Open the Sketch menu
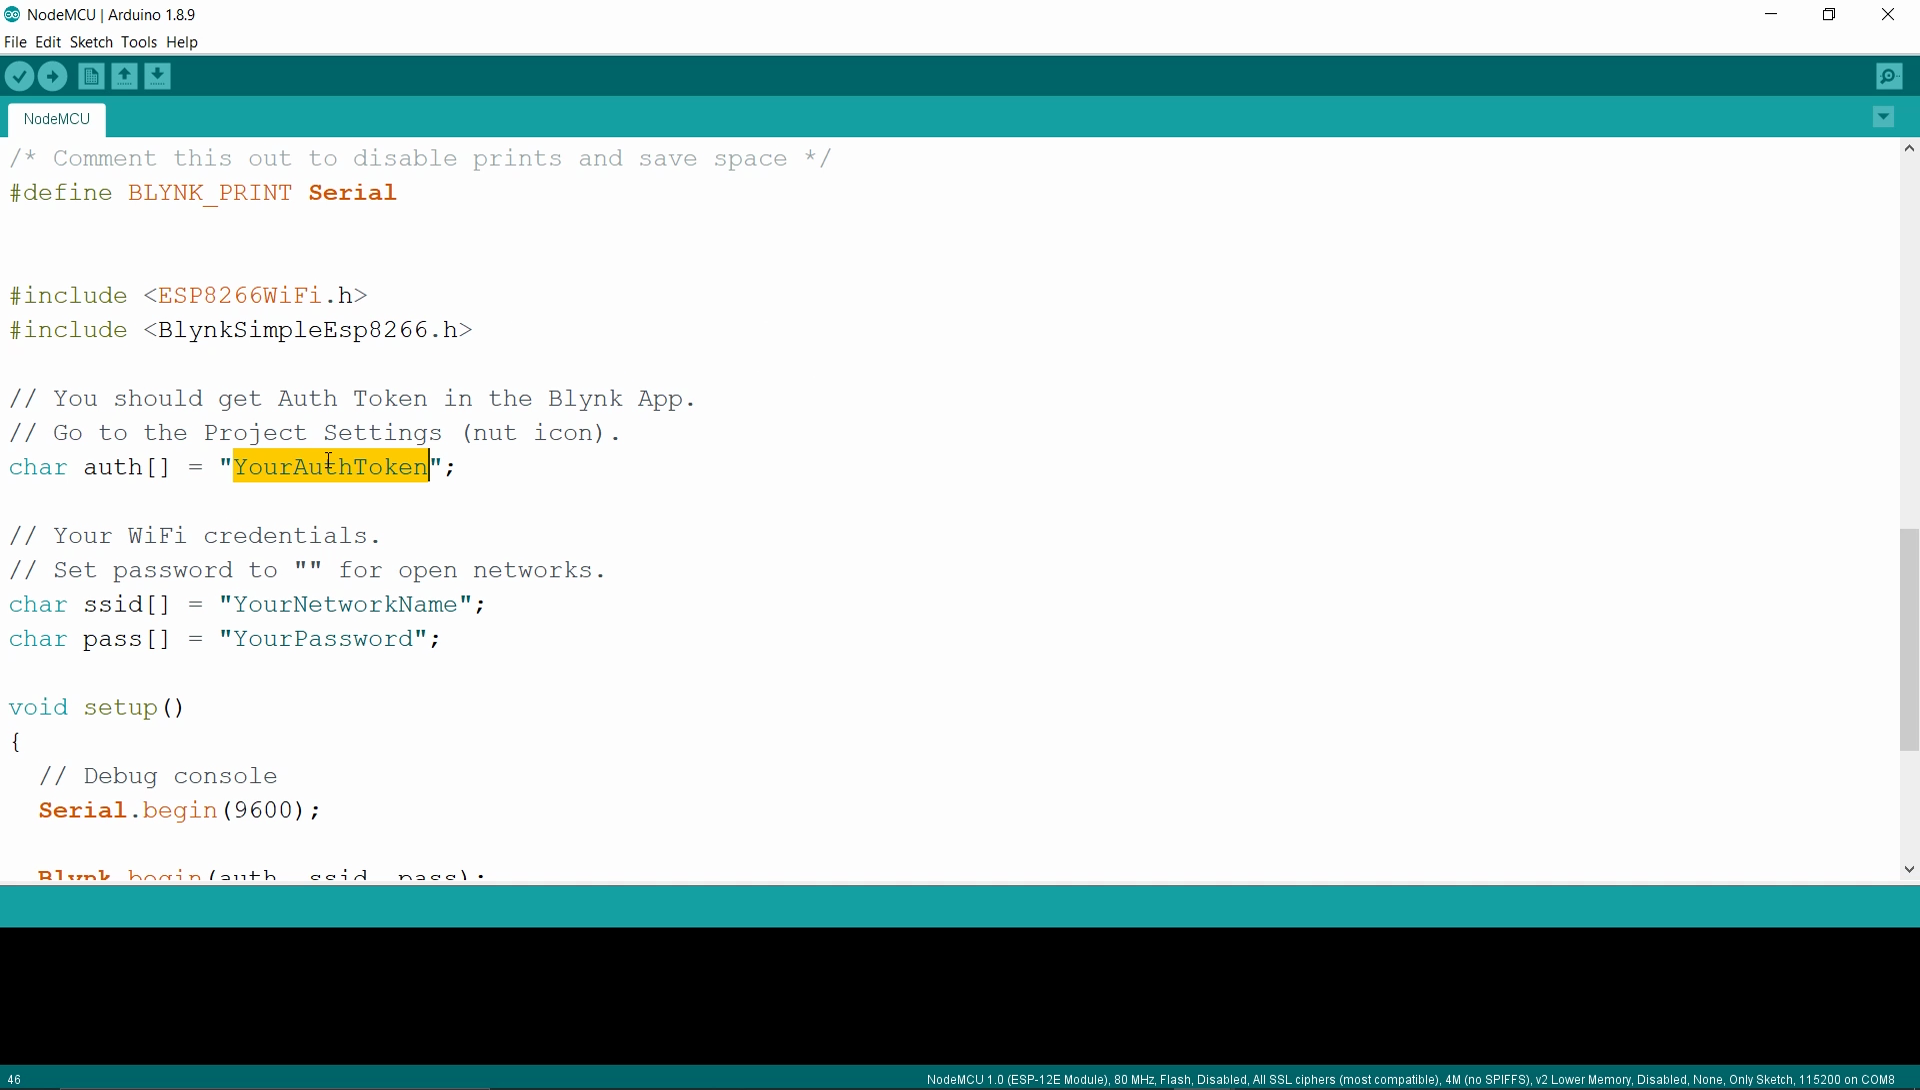This screenshot has width=1920, height=1090. [x=91, y=42]
